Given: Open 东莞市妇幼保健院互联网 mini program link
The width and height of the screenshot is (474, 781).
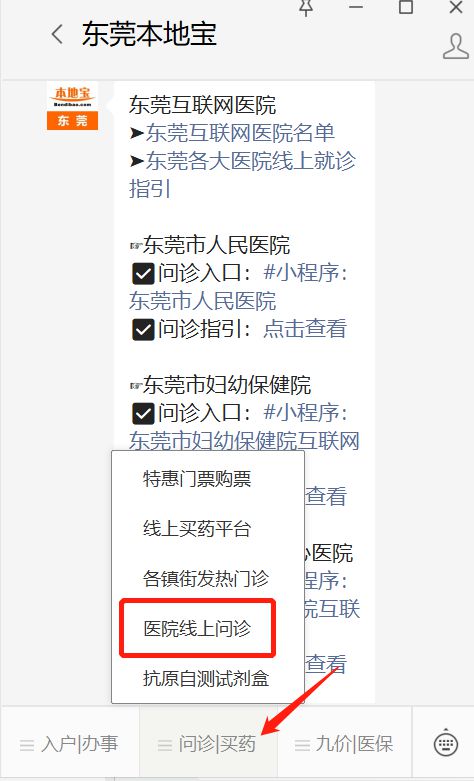Looking at the screenshot, I should (x=244, y=441).
